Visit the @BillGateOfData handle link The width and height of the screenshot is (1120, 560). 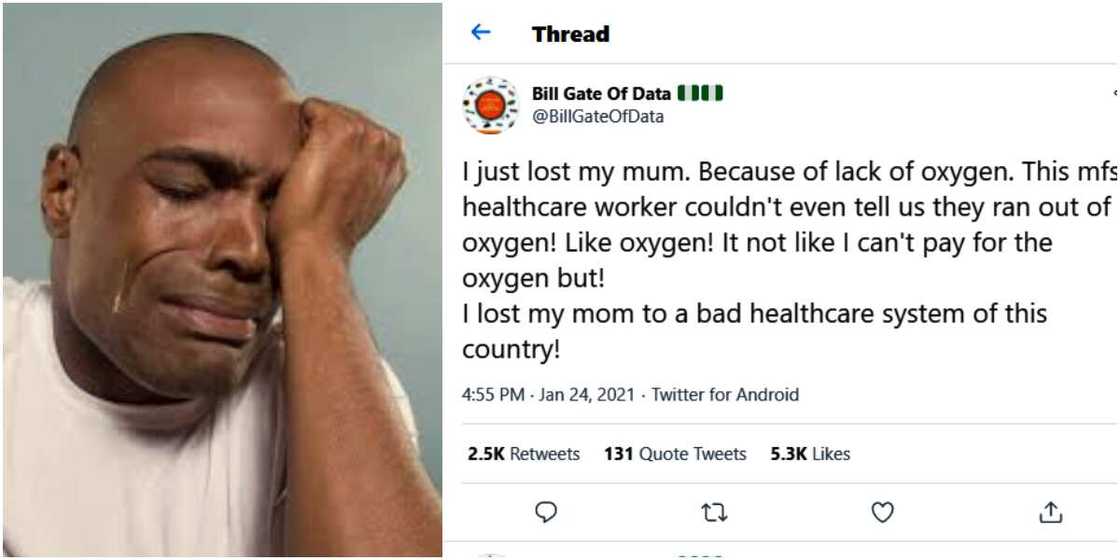click(x=597, y=116)
